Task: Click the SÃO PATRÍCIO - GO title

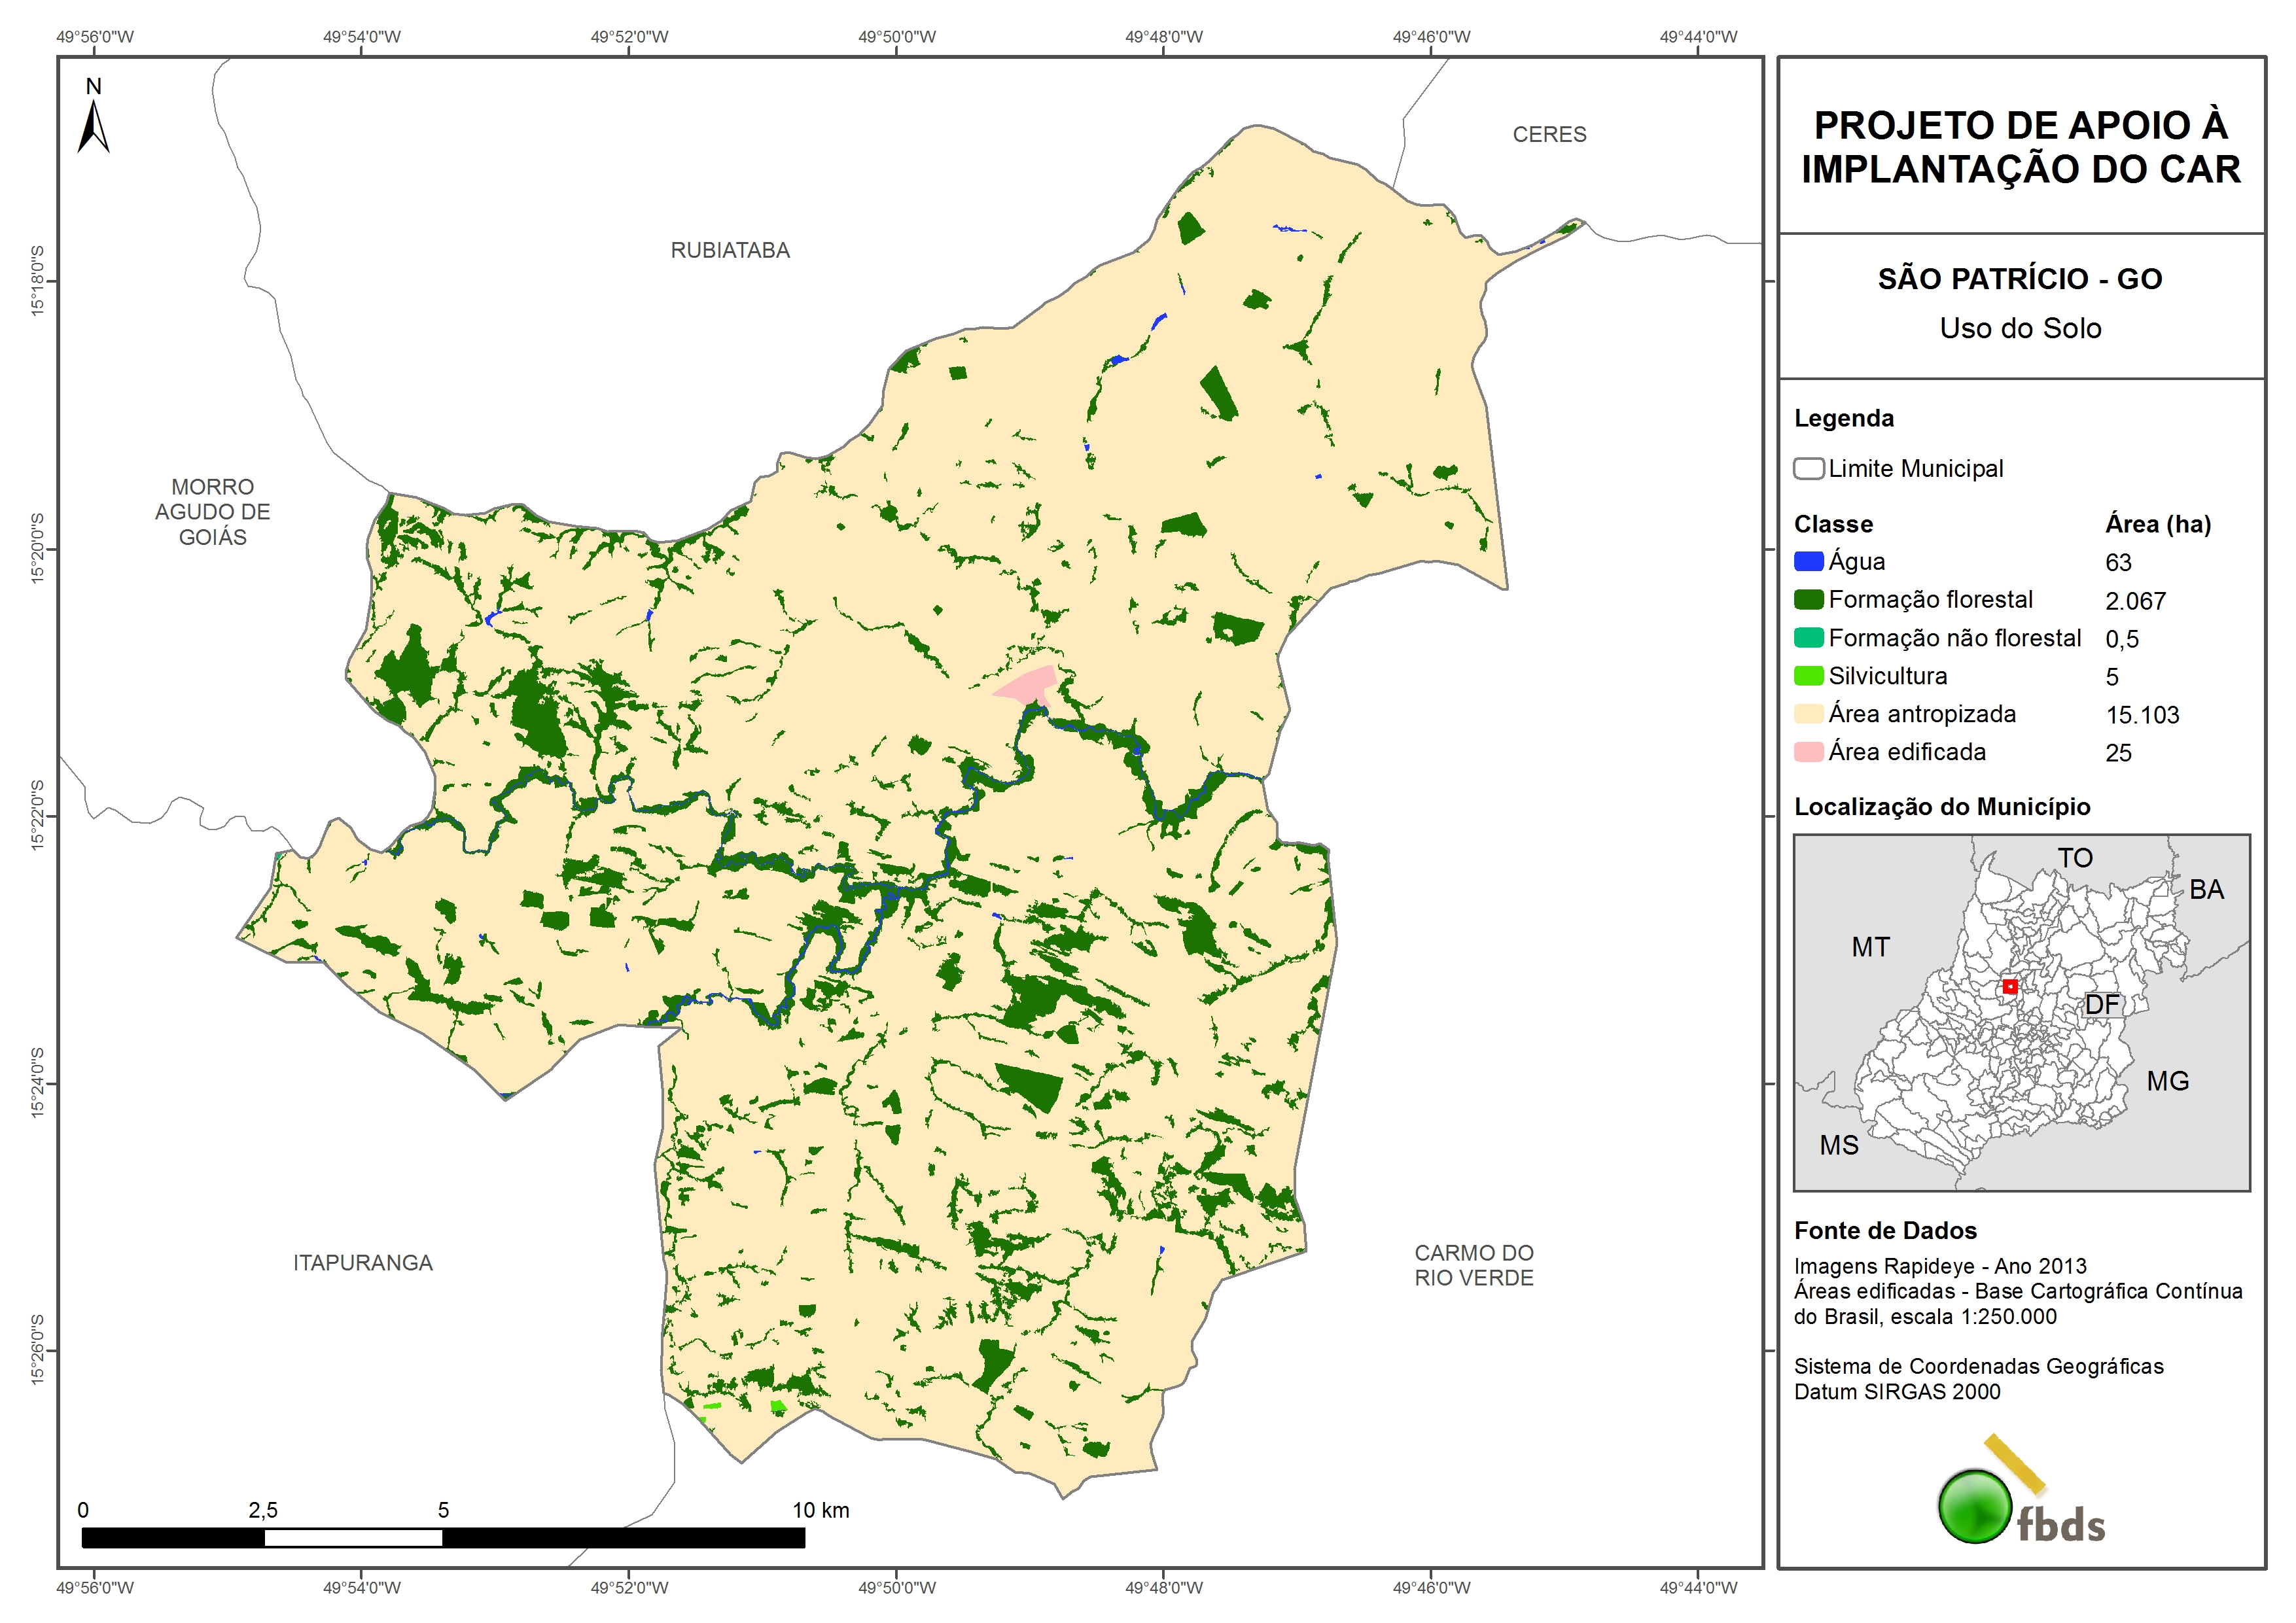Action: (2020, 279)
